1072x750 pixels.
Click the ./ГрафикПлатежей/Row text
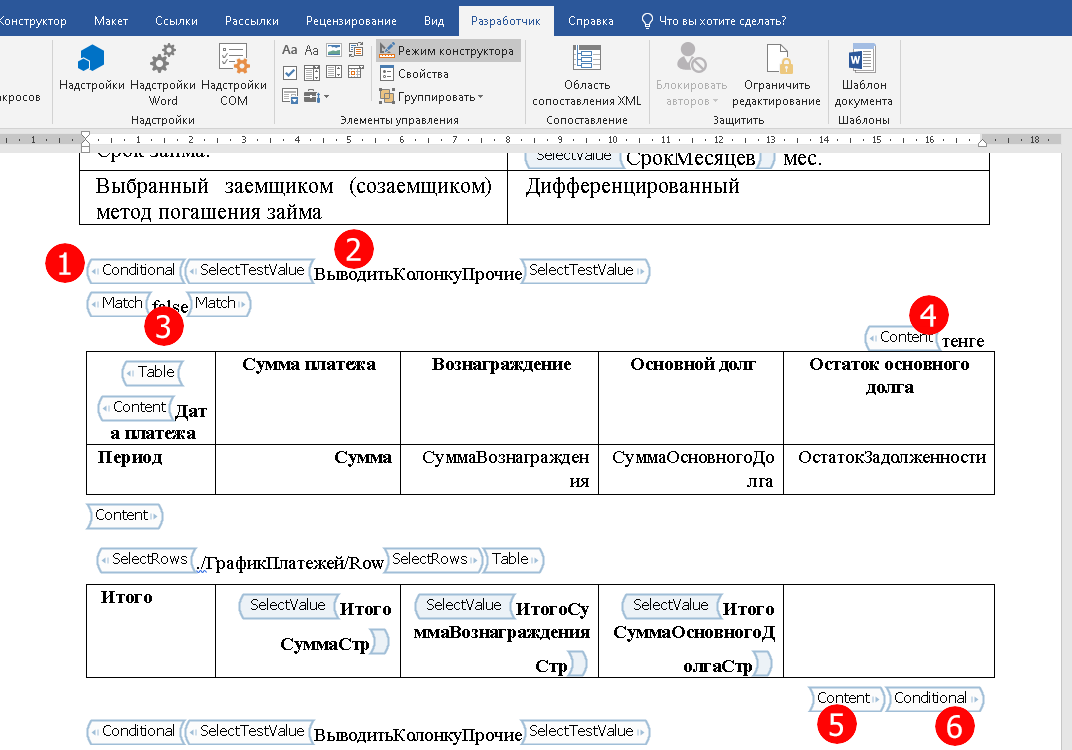click(x=291, y=563)
